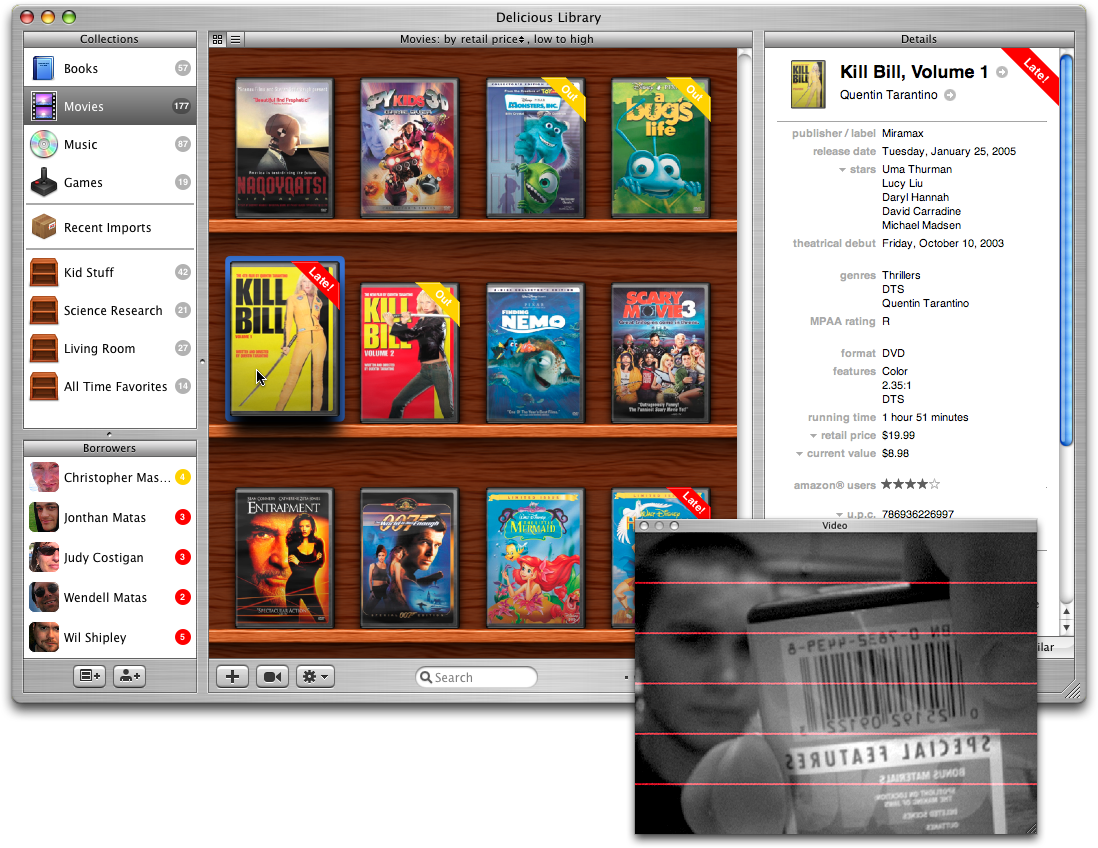Open the All Time Favorites shelf
The image size is (1098, 848).
(x=110, y=386)
